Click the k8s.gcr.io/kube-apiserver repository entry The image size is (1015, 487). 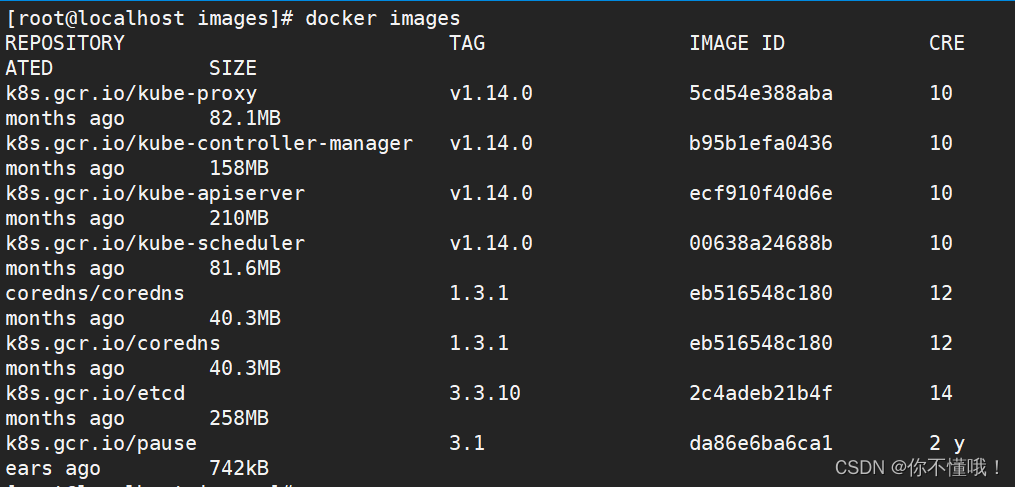pos(155,193)
